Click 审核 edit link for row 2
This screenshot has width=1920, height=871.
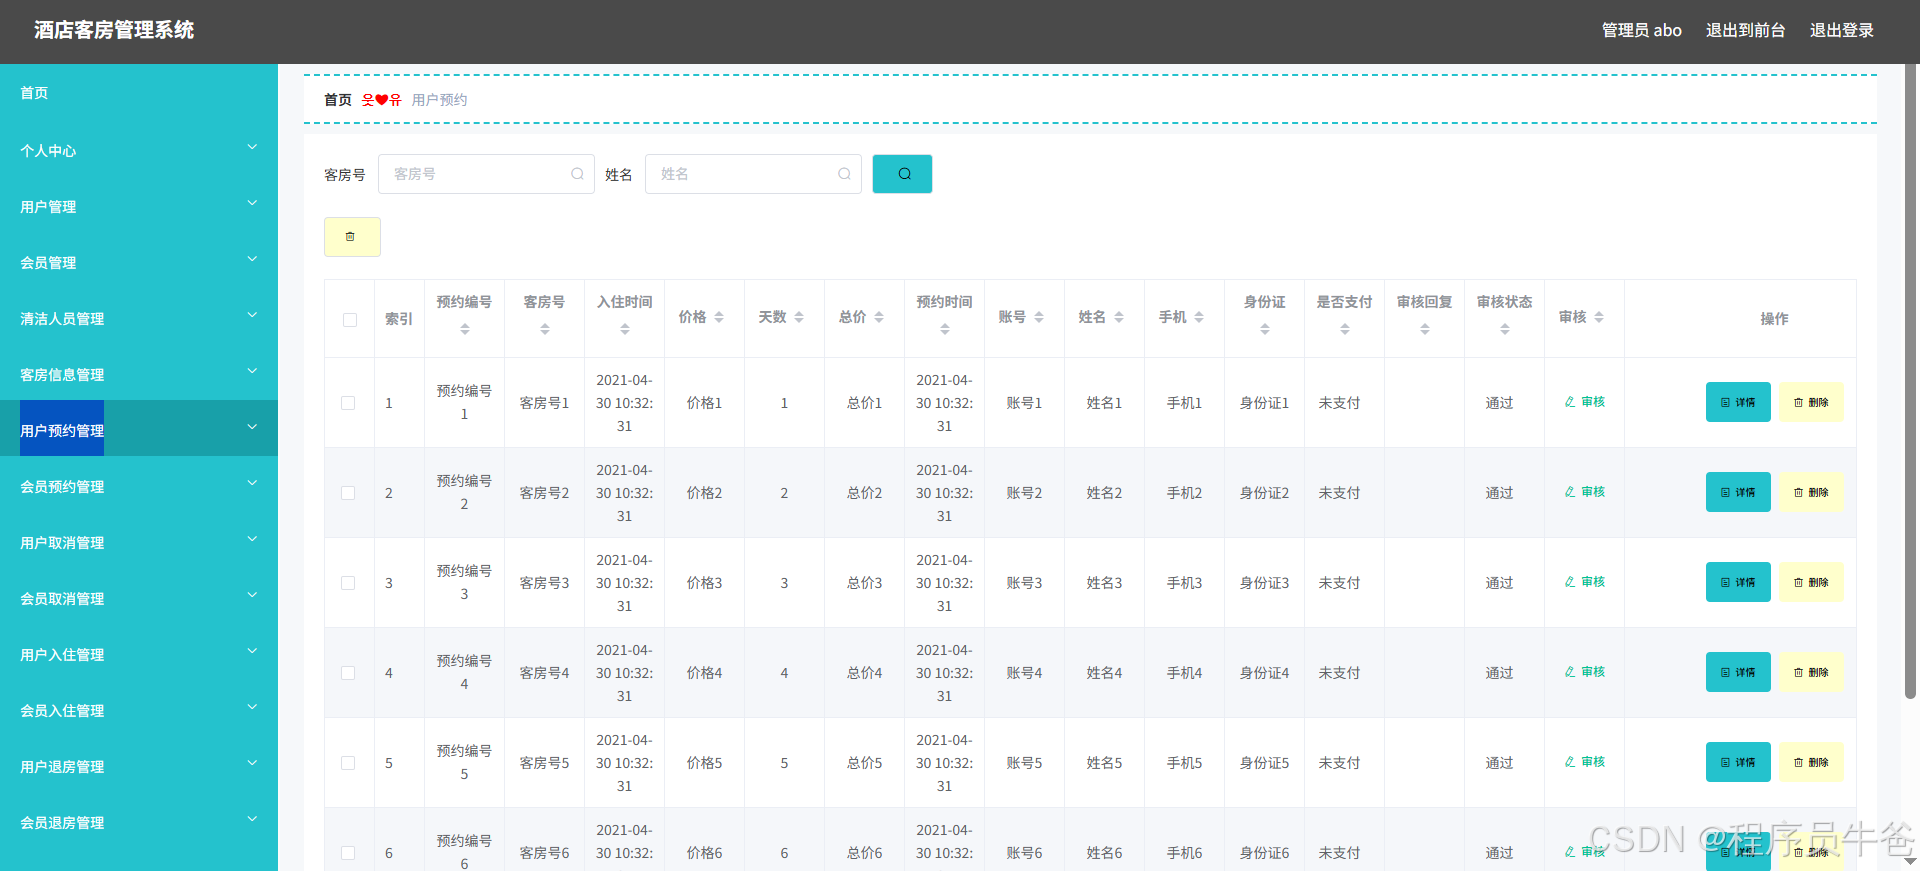[x=1585, y=492]
